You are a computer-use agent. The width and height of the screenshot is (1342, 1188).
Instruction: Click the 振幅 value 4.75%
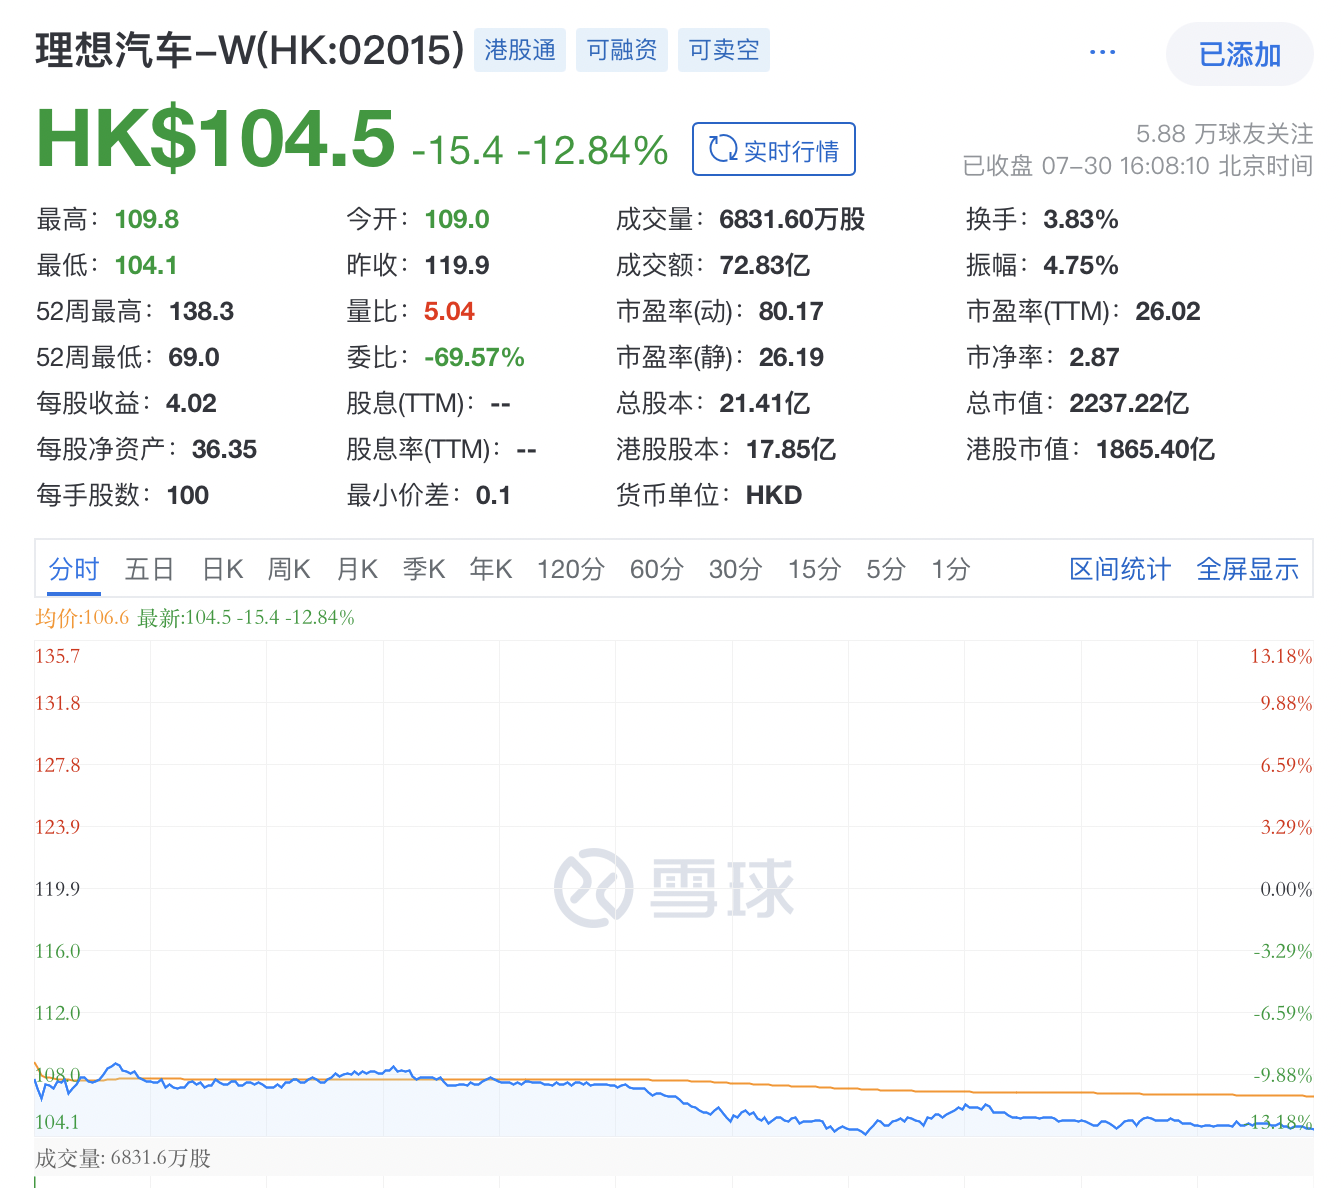1081,265
